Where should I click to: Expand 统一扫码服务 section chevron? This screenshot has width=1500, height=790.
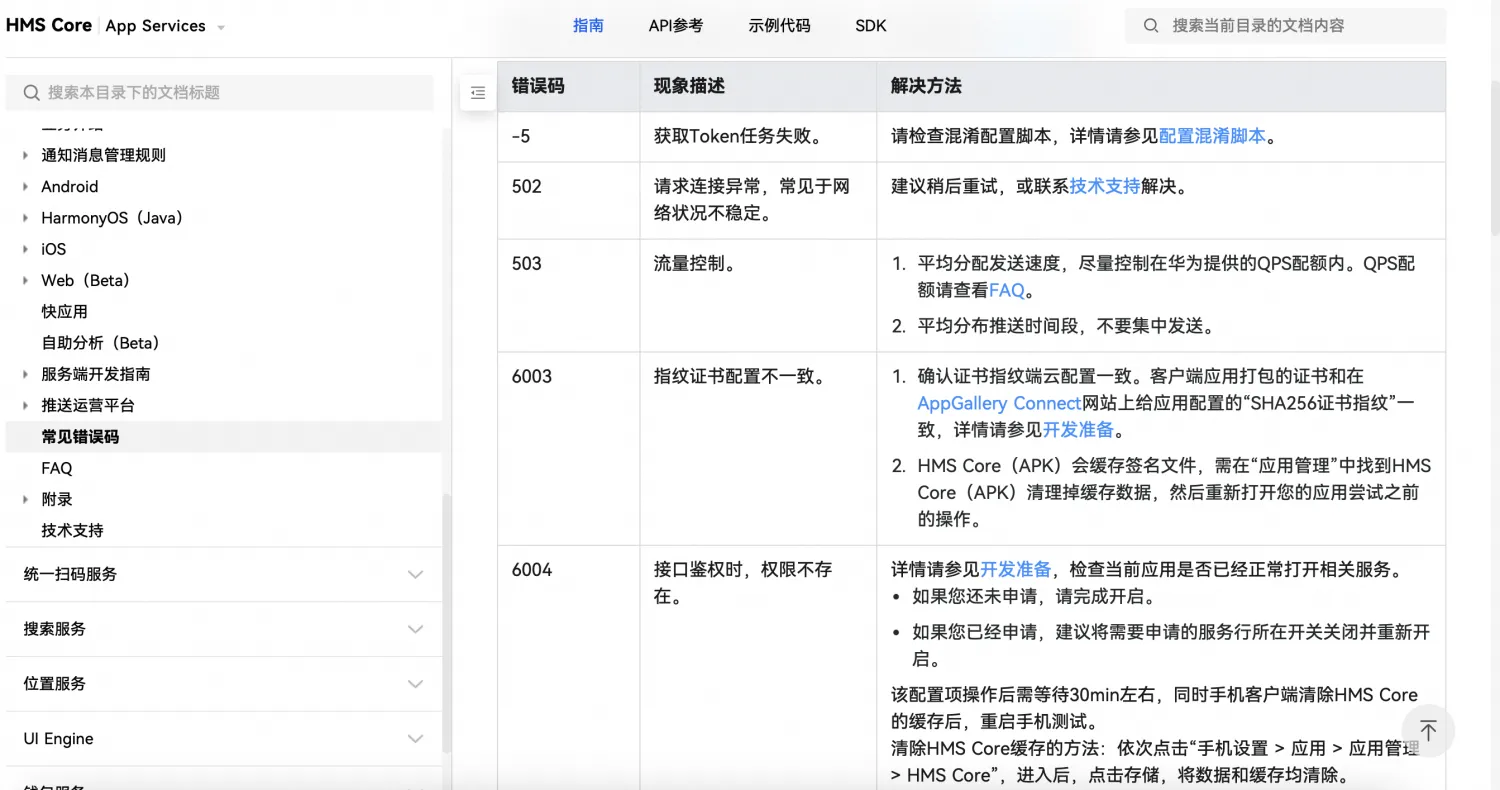pos(416,575)
